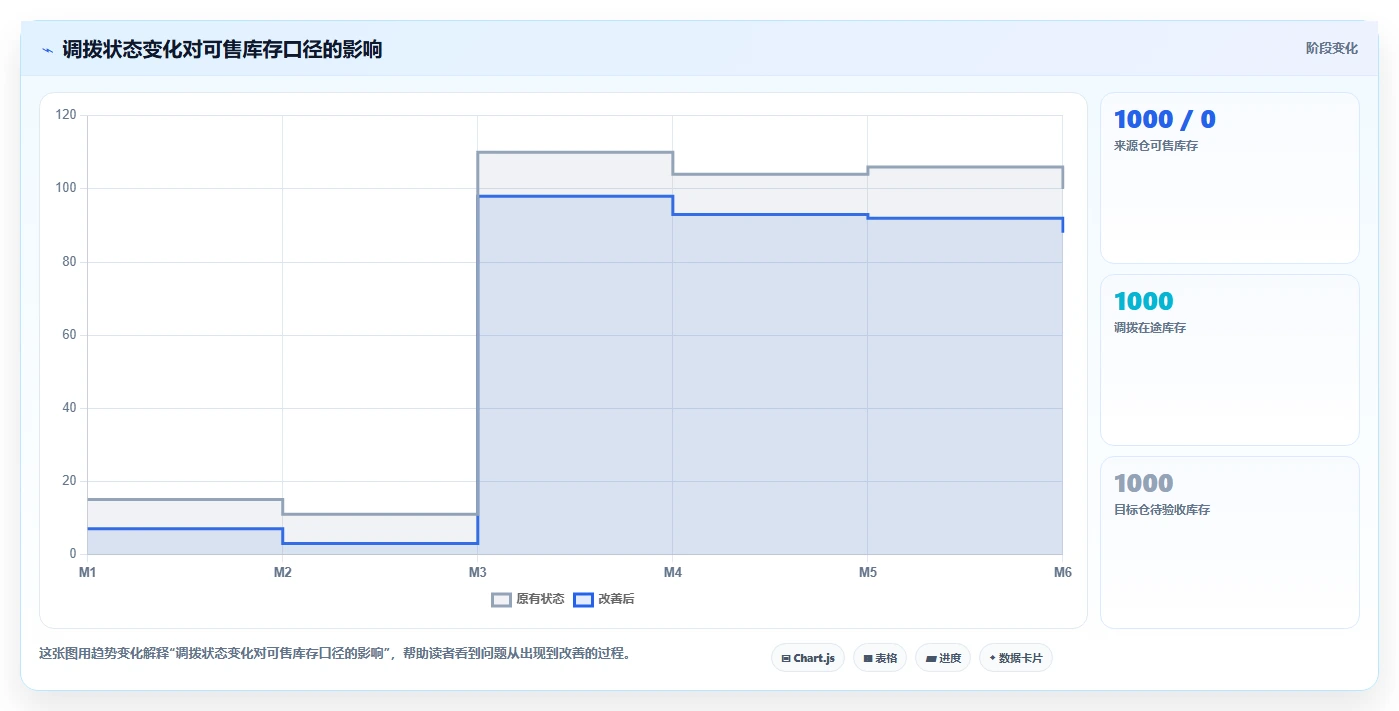Open the 来源仓可售库存 card
This screenshot has height=711, width=1399.
click(x=1230, y=178)
